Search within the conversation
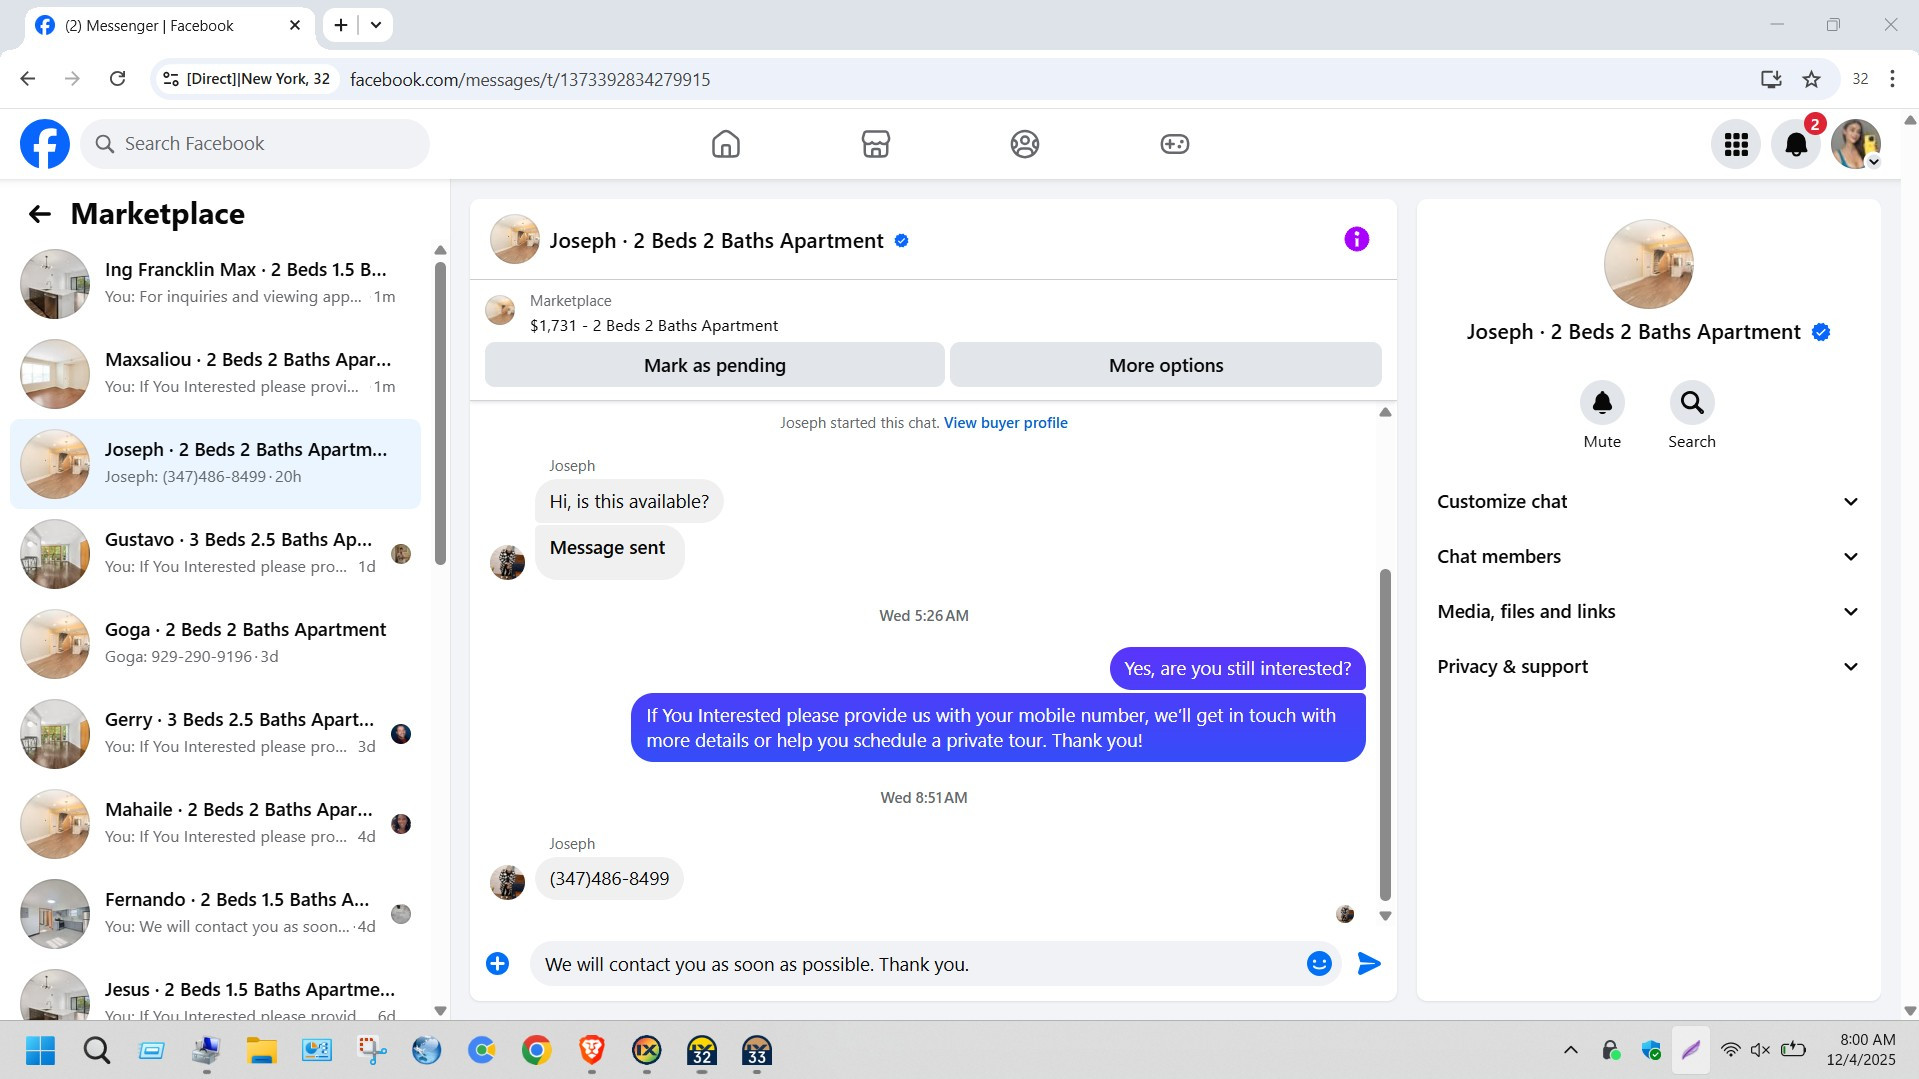The image size is (1919, 1079). (x=1692, y=403)
